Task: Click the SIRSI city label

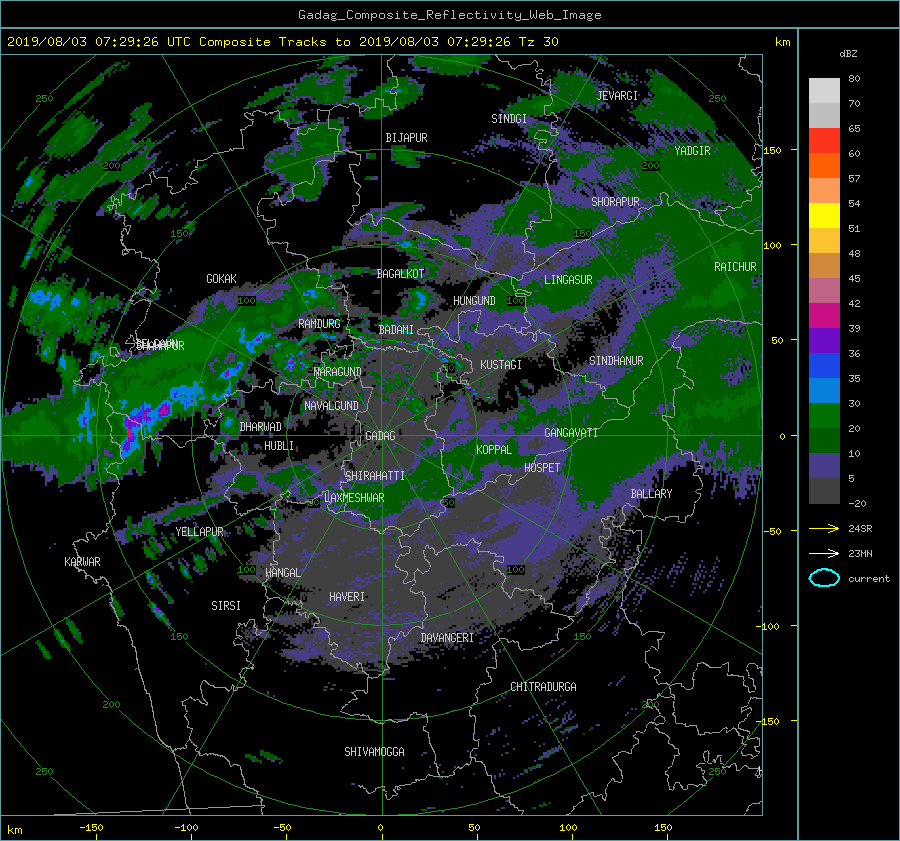Action: click(226, 606)
